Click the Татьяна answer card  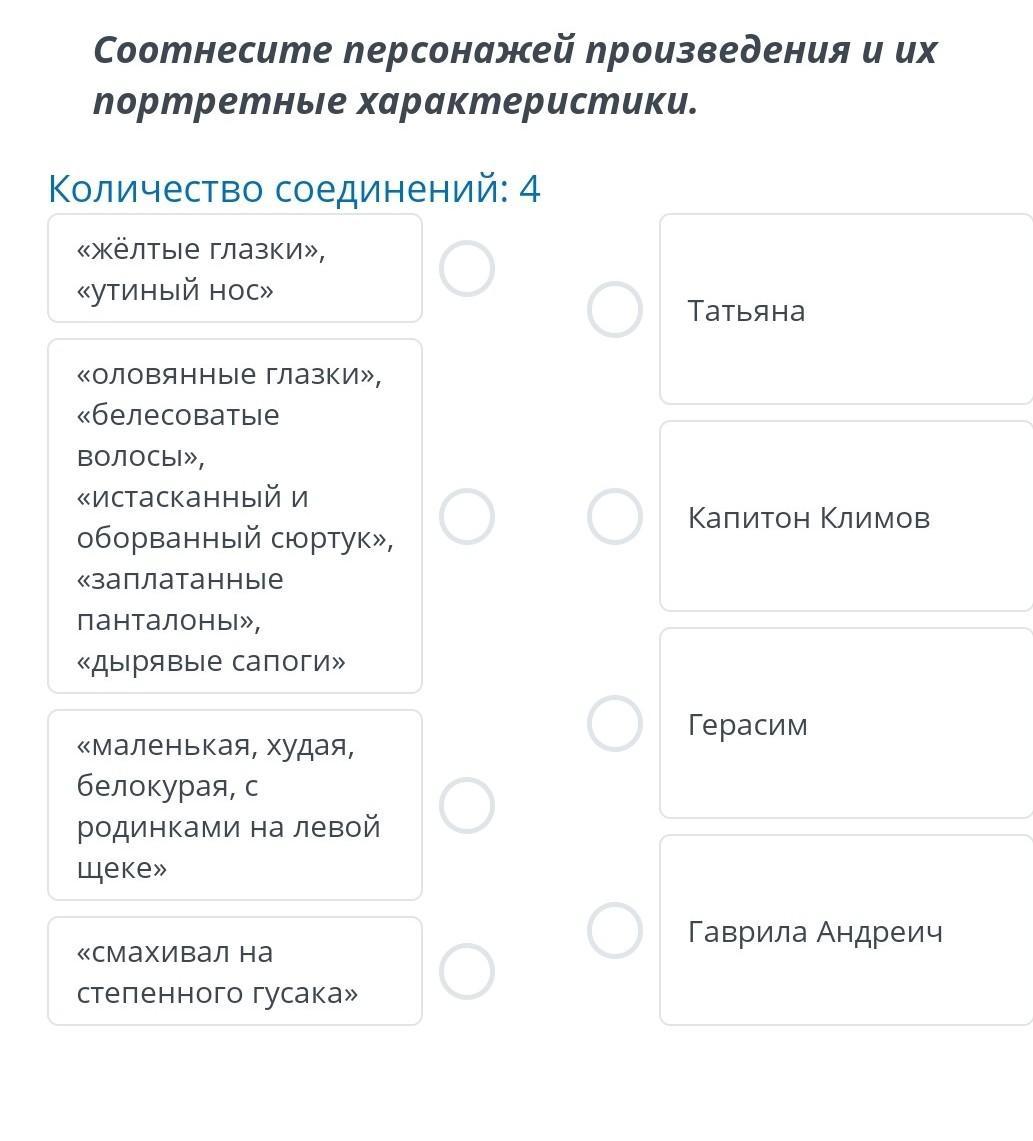[x=846, y=310]
